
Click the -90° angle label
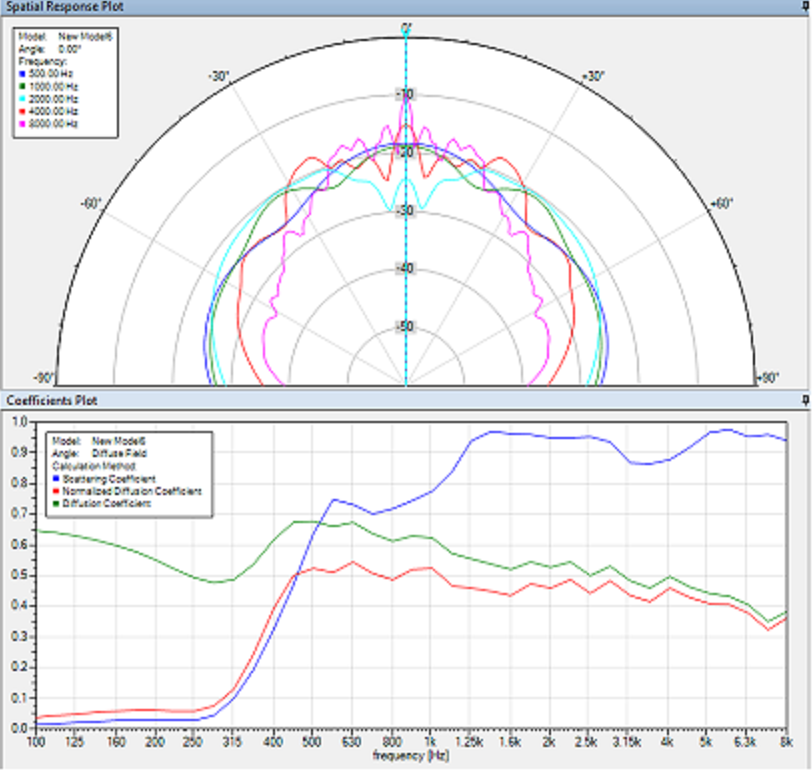pos(44,378)
